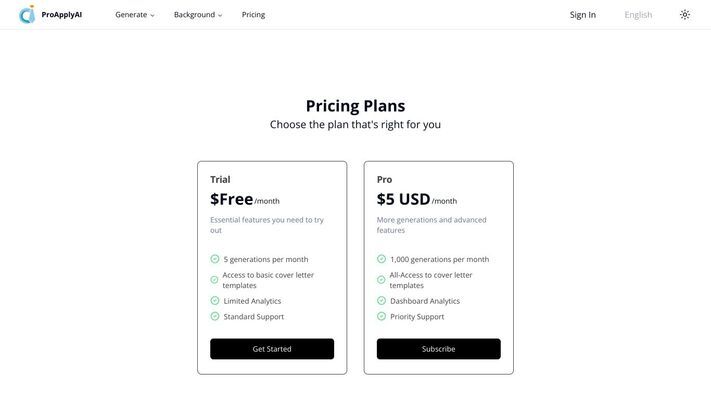Click the ProApplyAI logo icon
This screenshot has width=711, height=400.
point(27,15)
